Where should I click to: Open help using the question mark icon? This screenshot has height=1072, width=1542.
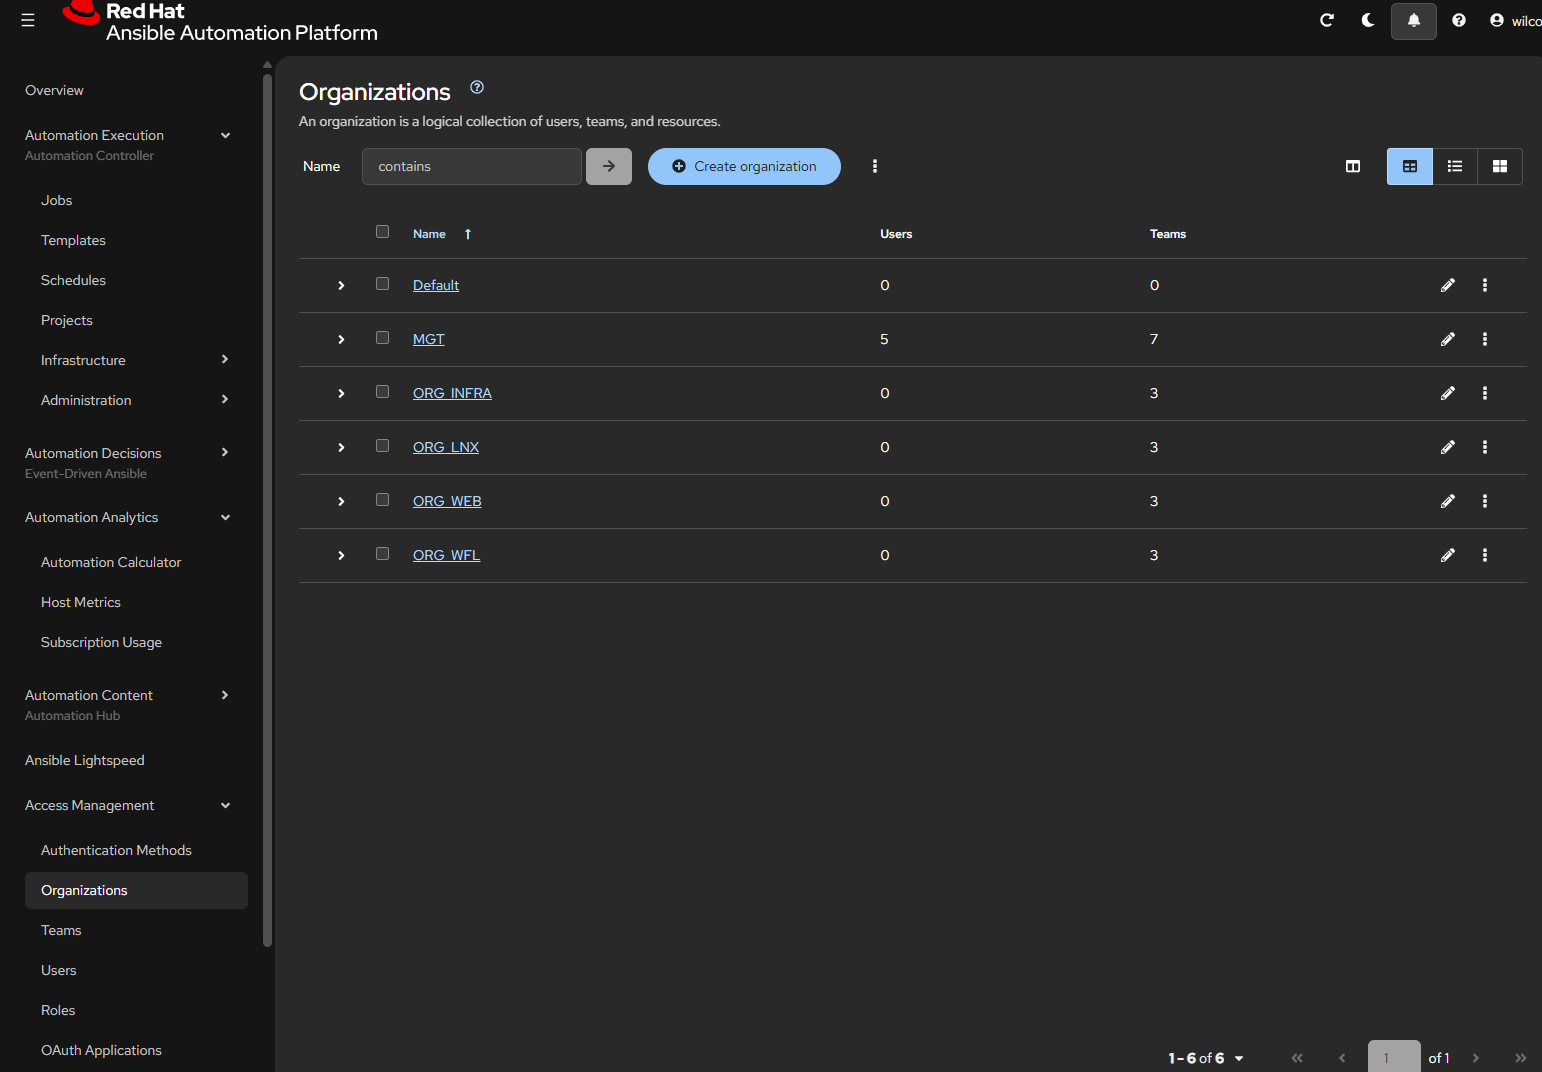pos(1459,20)
